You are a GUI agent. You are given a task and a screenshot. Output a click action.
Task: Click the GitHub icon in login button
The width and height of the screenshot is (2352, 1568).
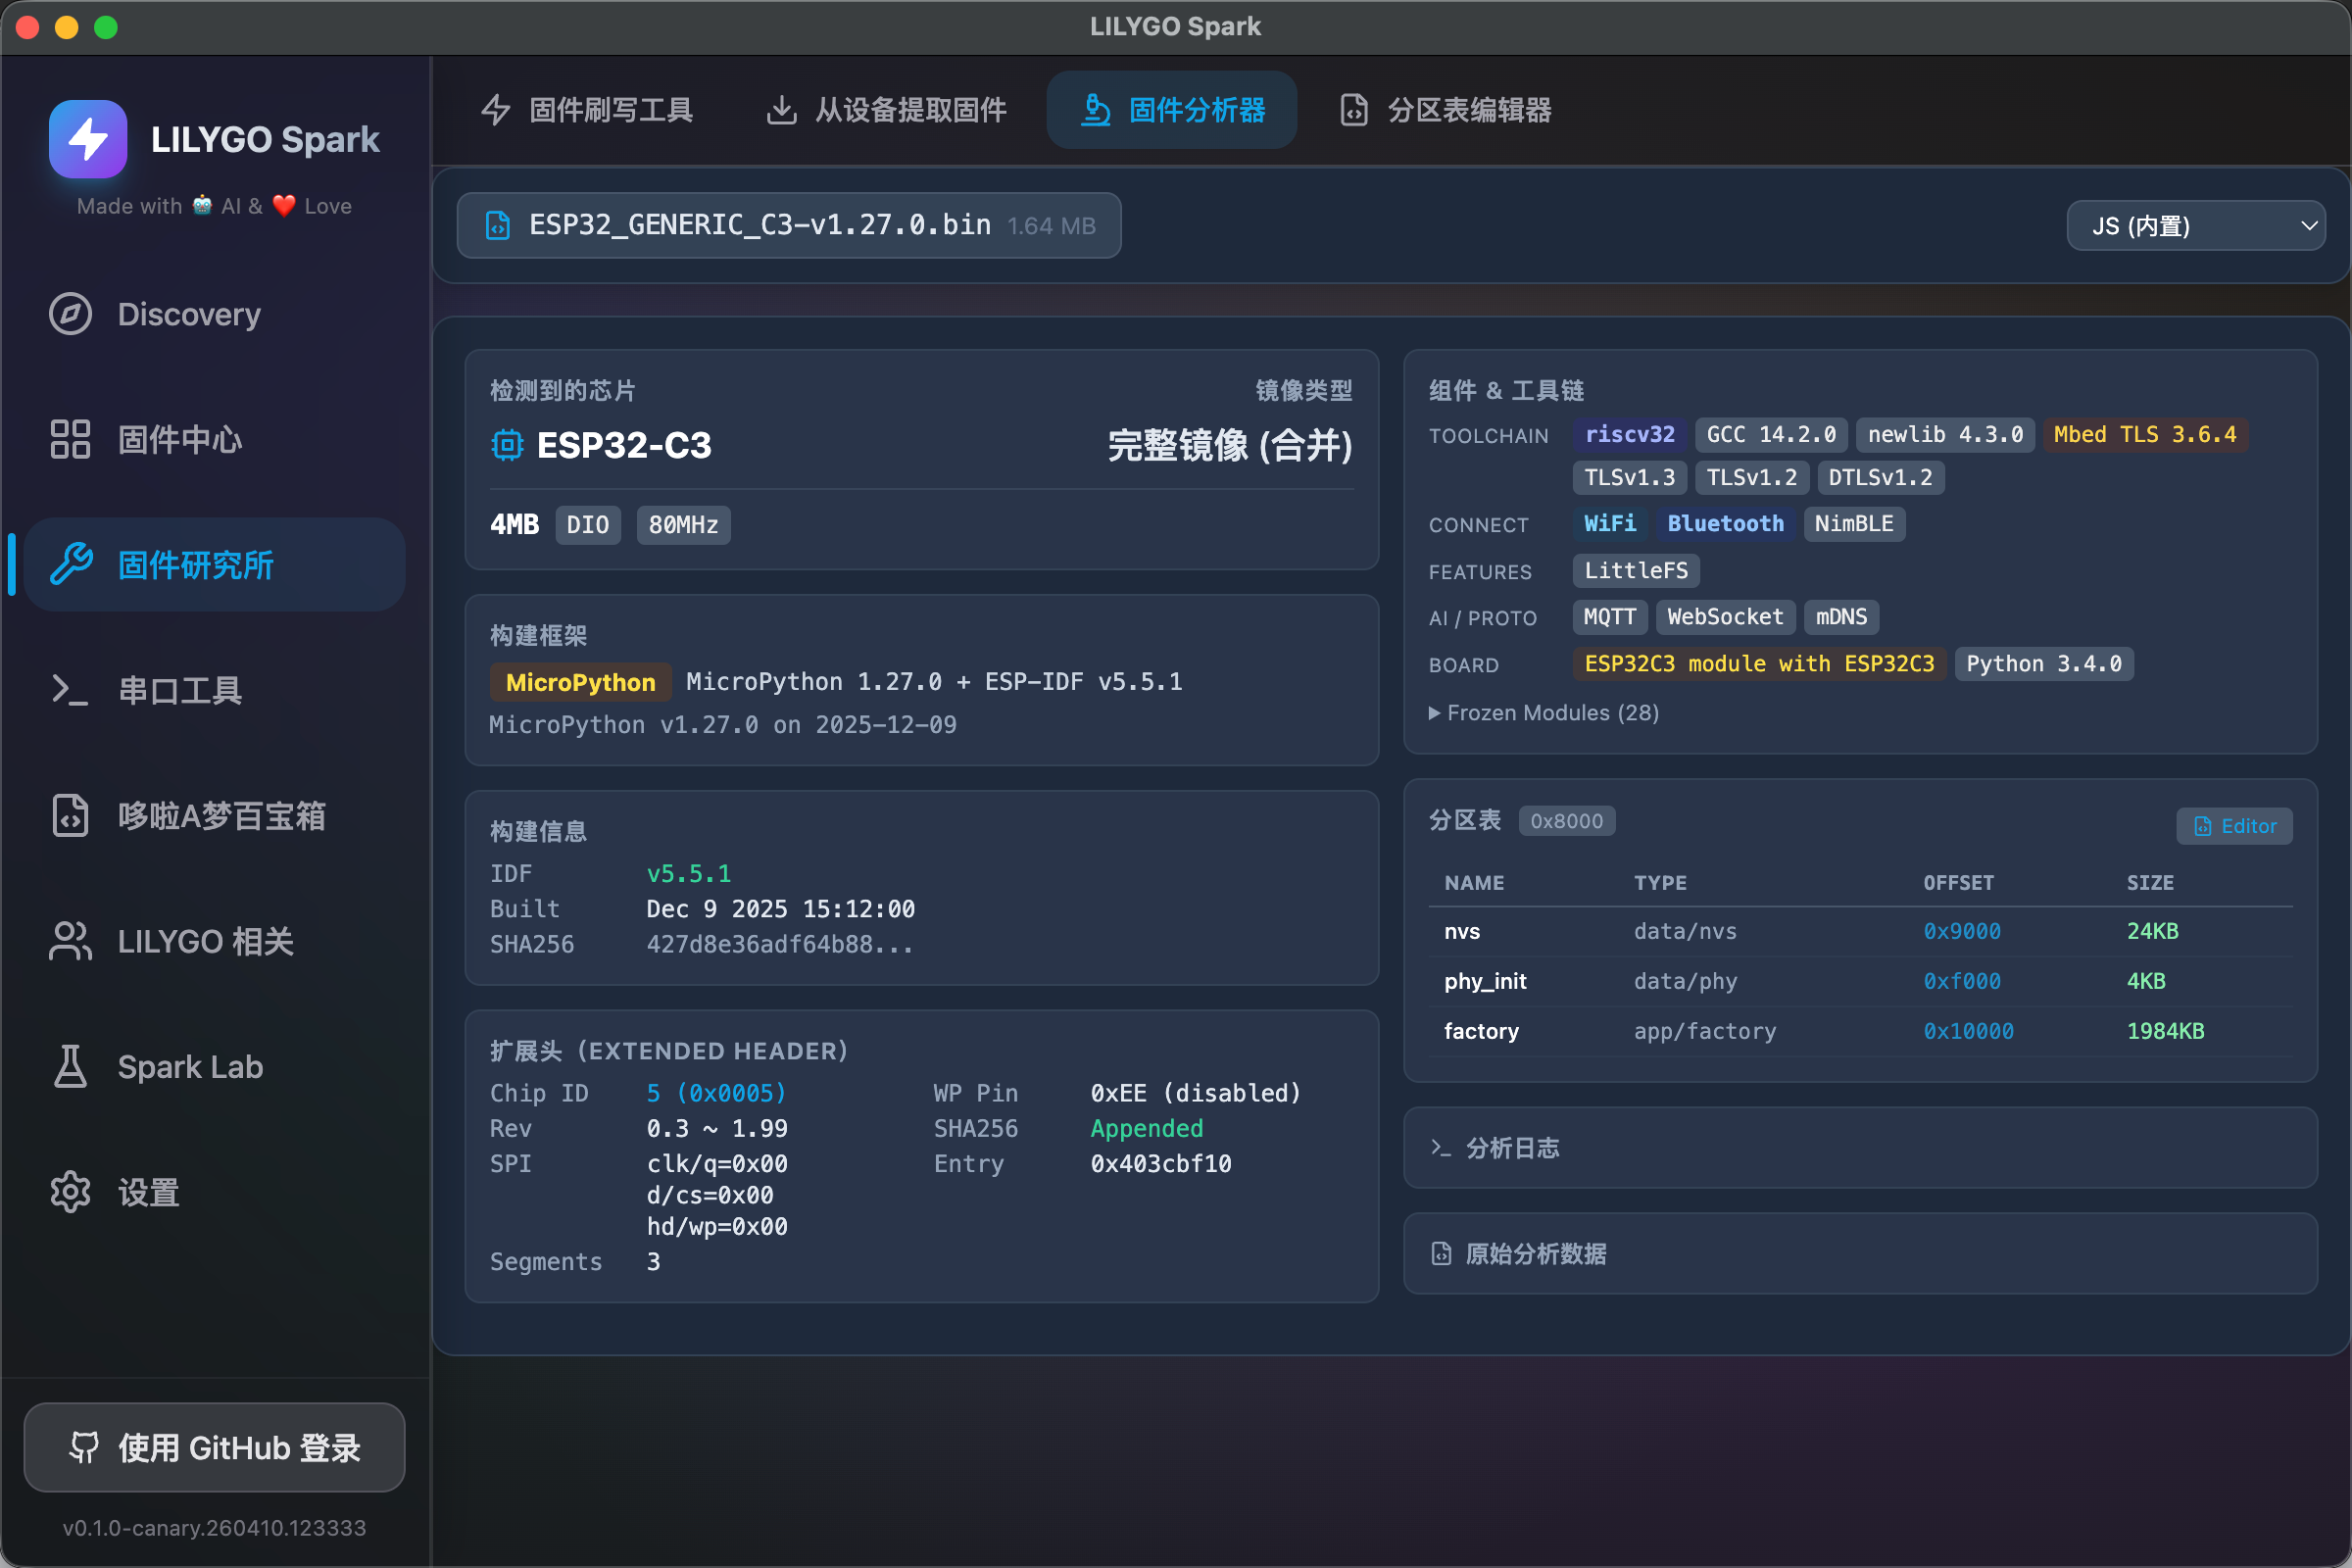(84, 1447)
